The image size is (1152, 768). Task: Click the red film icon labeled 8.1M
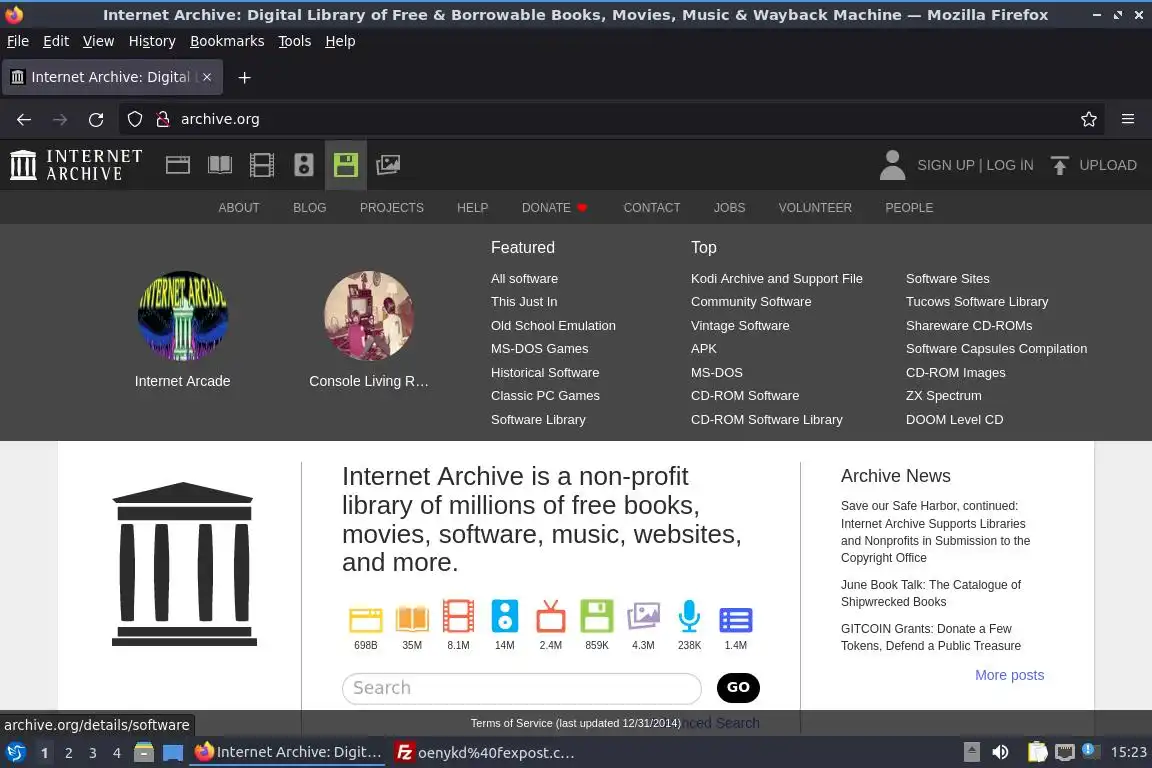(x=458, y=616)
